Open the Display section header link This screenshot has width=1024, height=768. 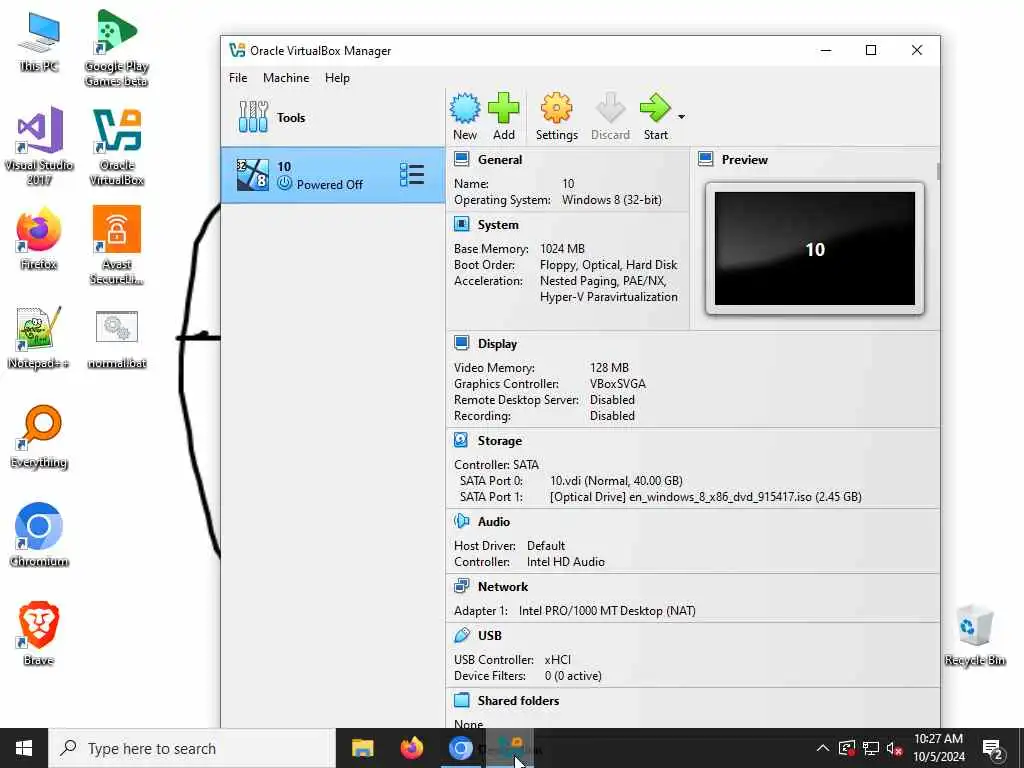click(497, 344)
